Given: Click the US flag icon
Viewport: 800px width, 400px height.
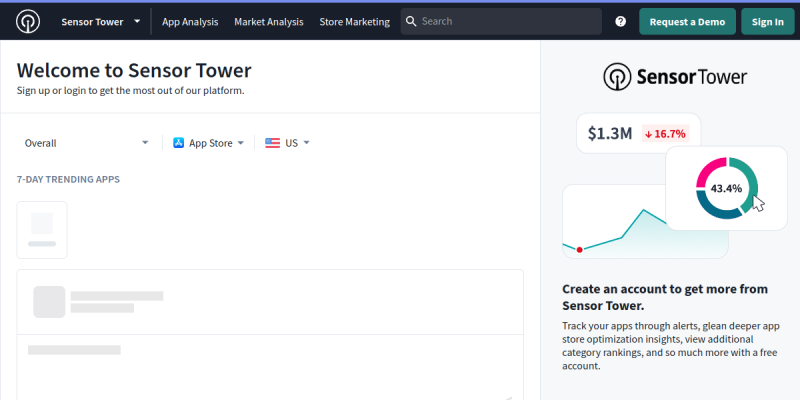Looking at the screenshot, I should point(272,143).
